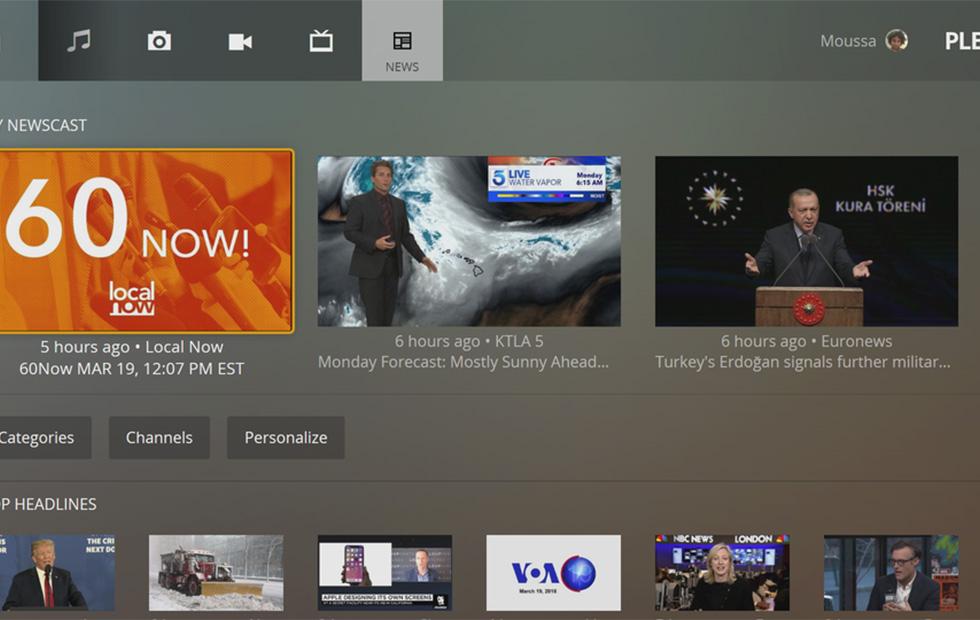
Task: Open the VOA headline thumbnail
Action: tap(554, 572)
